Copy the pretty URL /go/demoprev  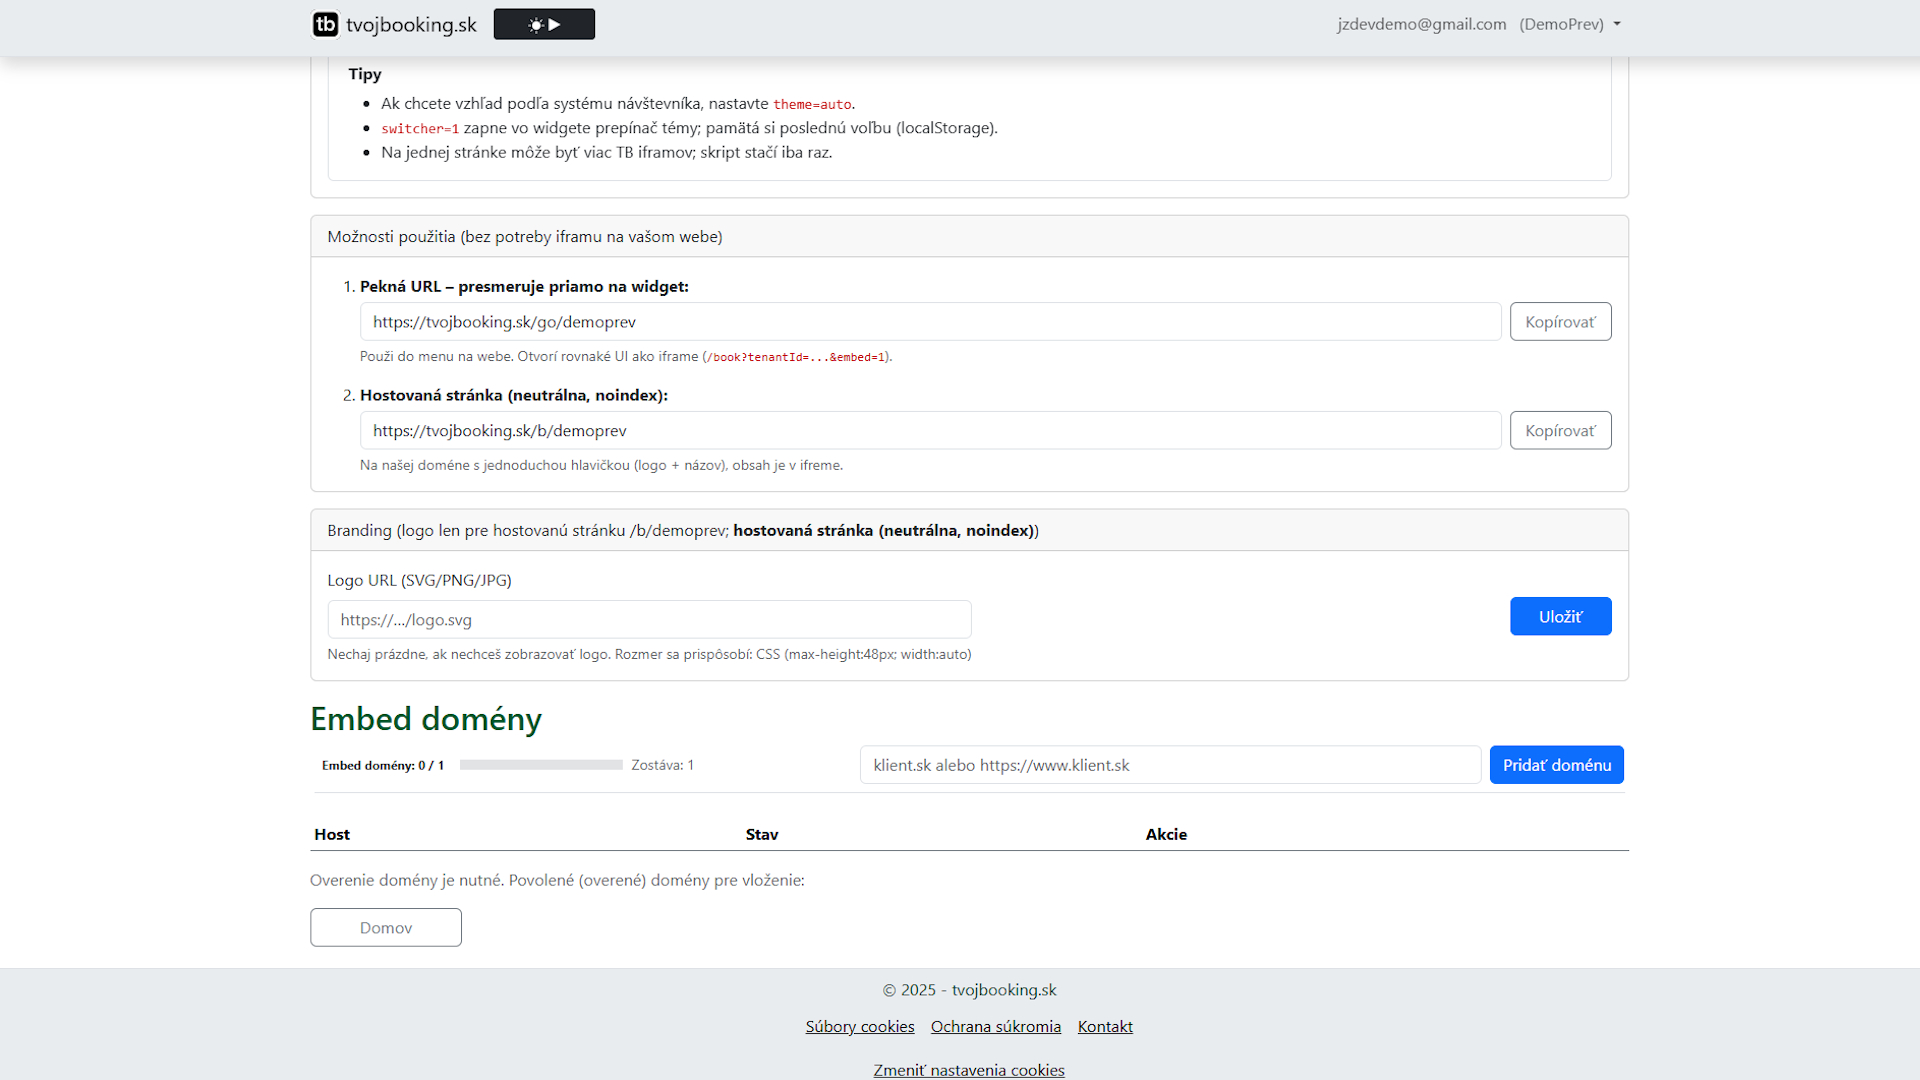(1560, 322)
